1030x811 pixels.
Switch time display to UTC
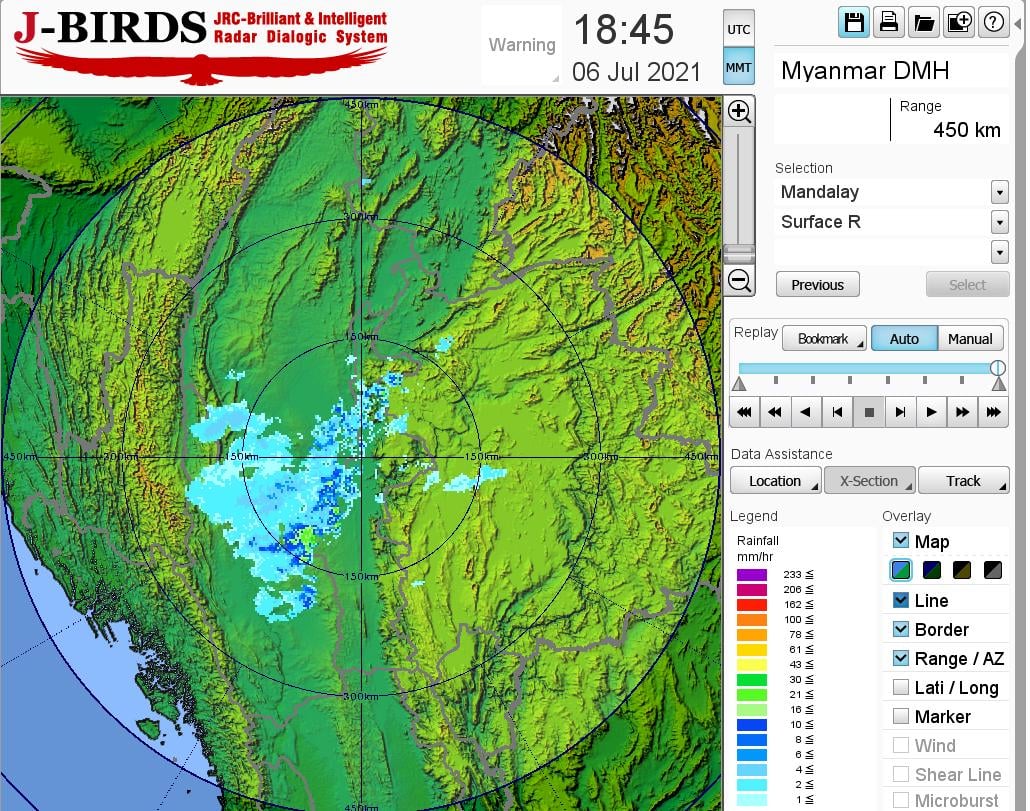tap(738, 30)
